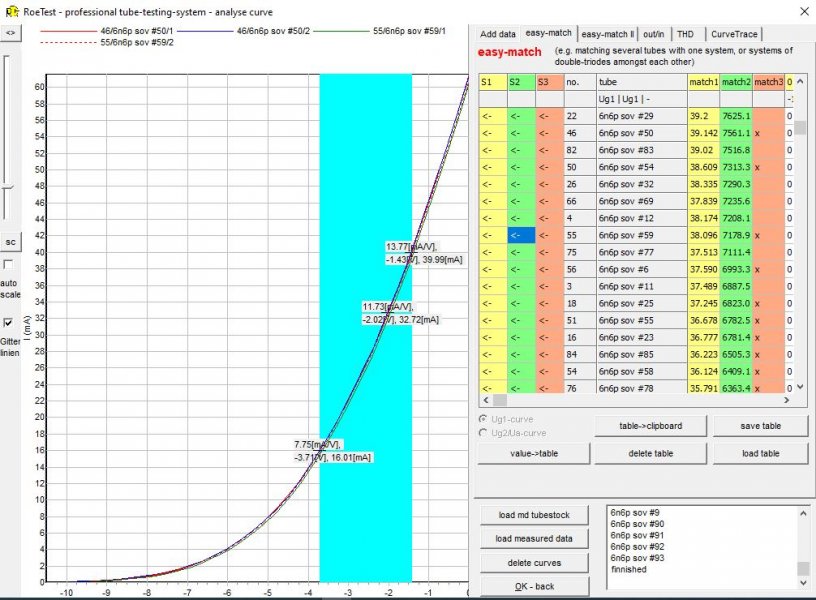
Task: Toggle the Gitterlinien grid lines checkbox
Action: pyautogui.click(x=9, y=323)
